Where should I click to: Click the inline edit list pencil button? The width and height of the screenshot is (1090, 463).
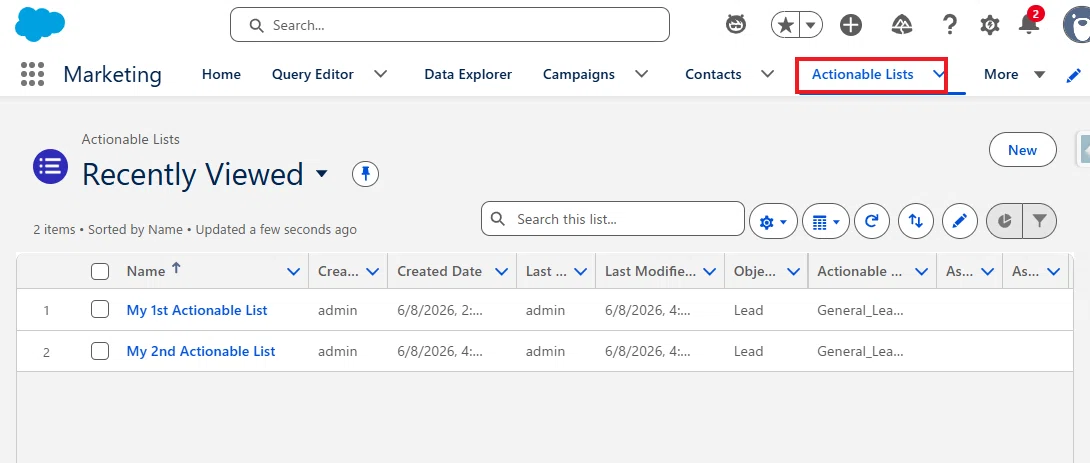coord(960,222)
